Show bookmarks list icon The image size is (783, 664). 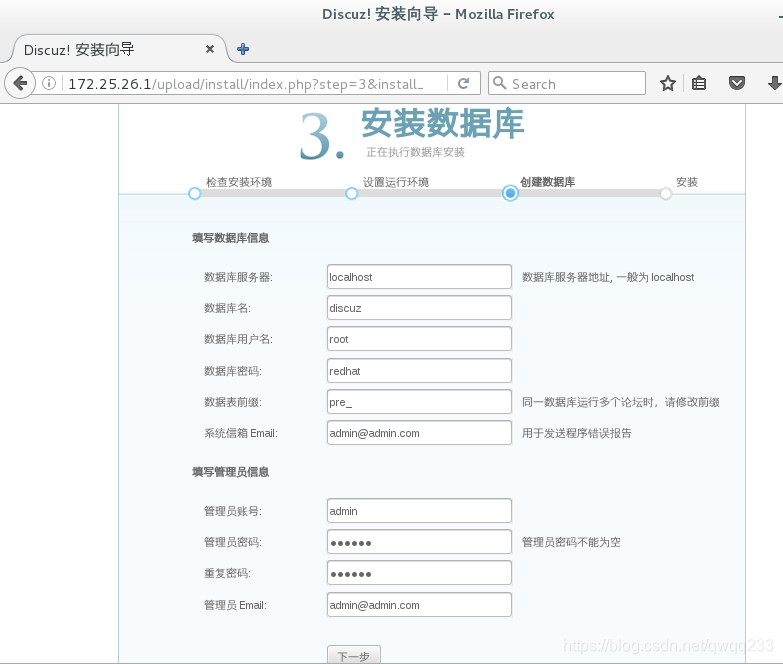point(699,83)
